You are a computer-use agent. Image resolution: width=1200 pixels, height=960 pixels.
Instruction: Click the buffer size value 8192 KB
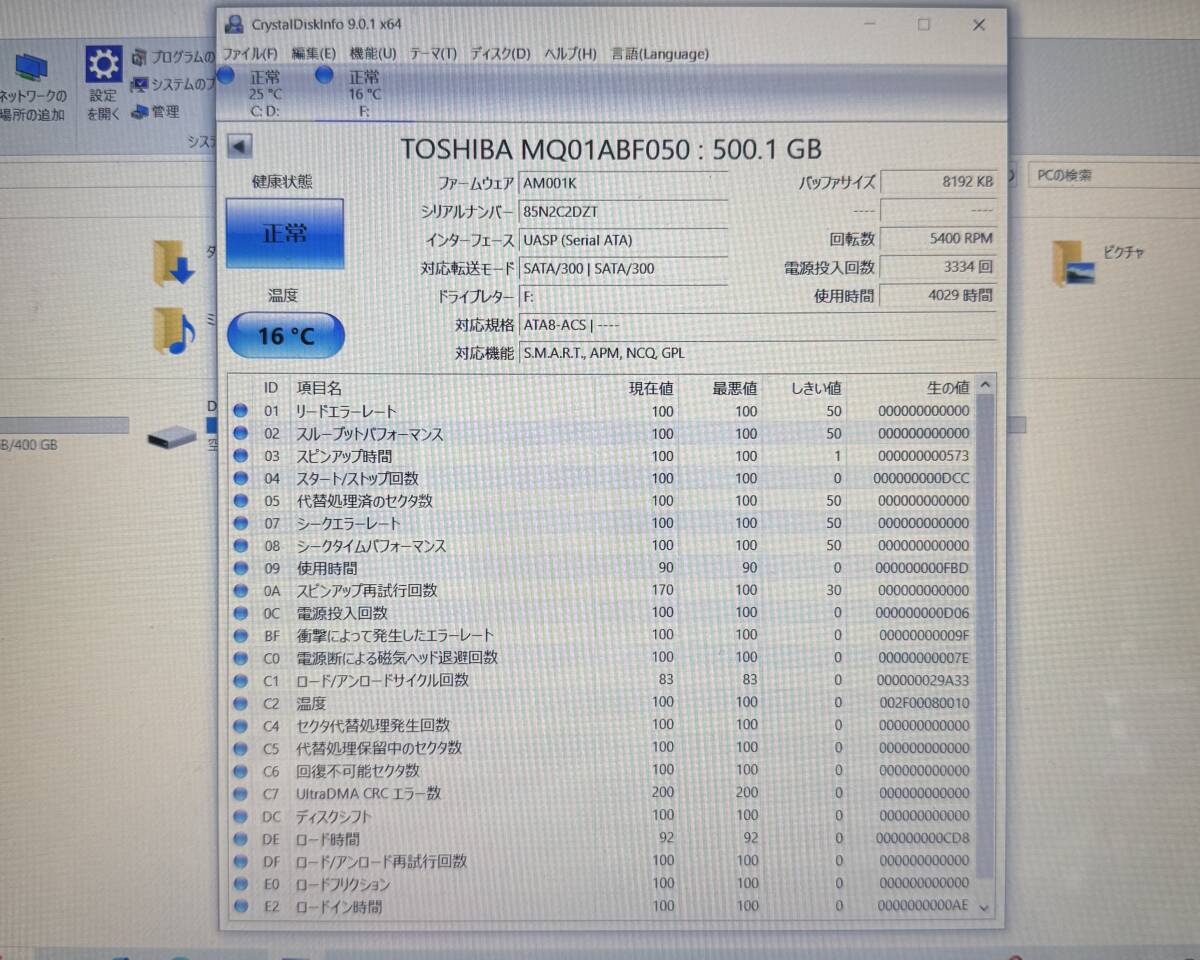(938, 182)
